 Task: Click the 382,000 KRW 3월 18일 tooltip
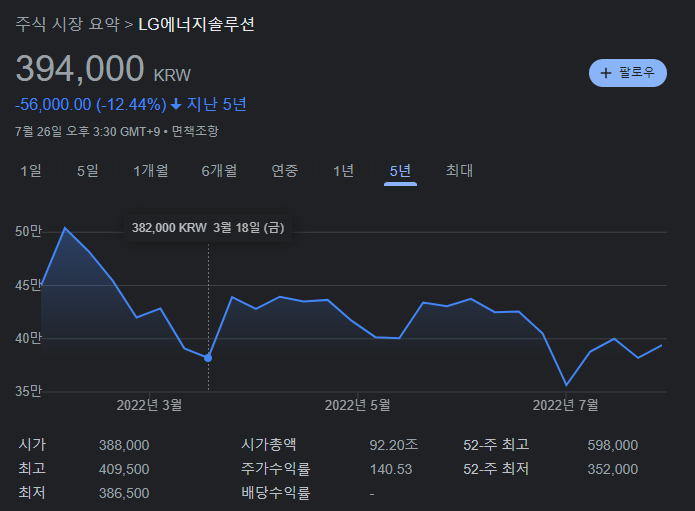coord(208,228)
